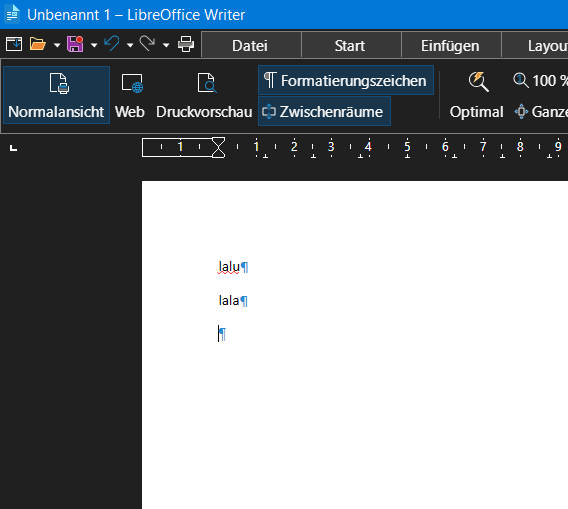Save the document with the floppy icon

point(75,44)
